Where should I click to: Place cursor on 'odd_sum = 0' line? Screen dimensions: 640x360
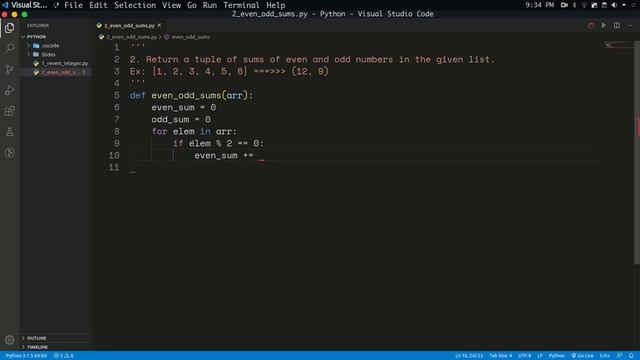(x=181, y=119)
